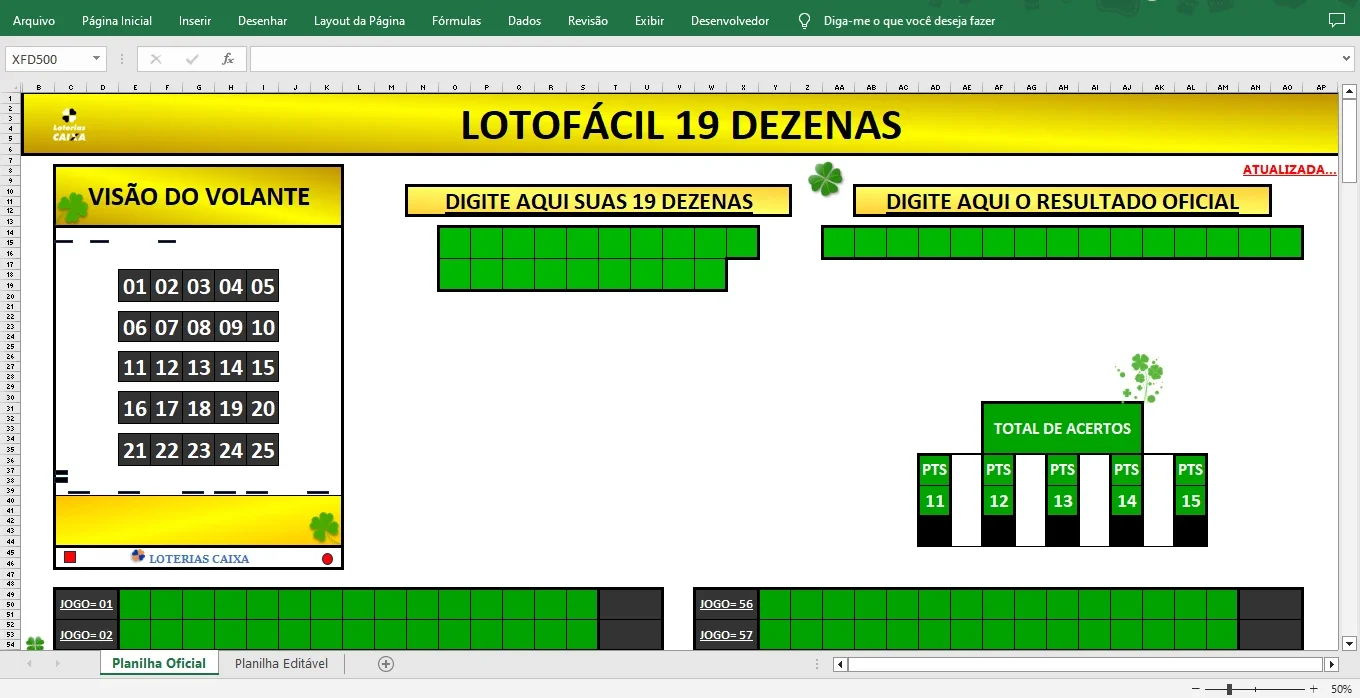This screenshot has height=698, width=1360.
Task: Click the TOTAL DE ACERTOS box
Action: pos(1062,428)
